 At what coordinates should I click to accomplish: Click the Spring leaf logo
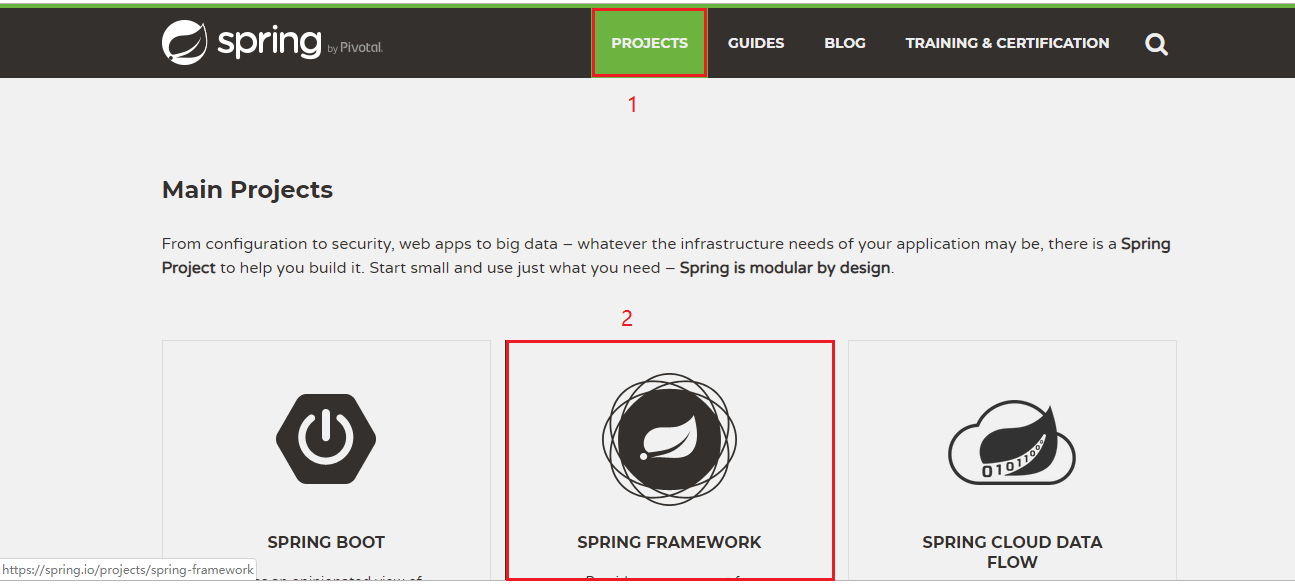[185, 42]
